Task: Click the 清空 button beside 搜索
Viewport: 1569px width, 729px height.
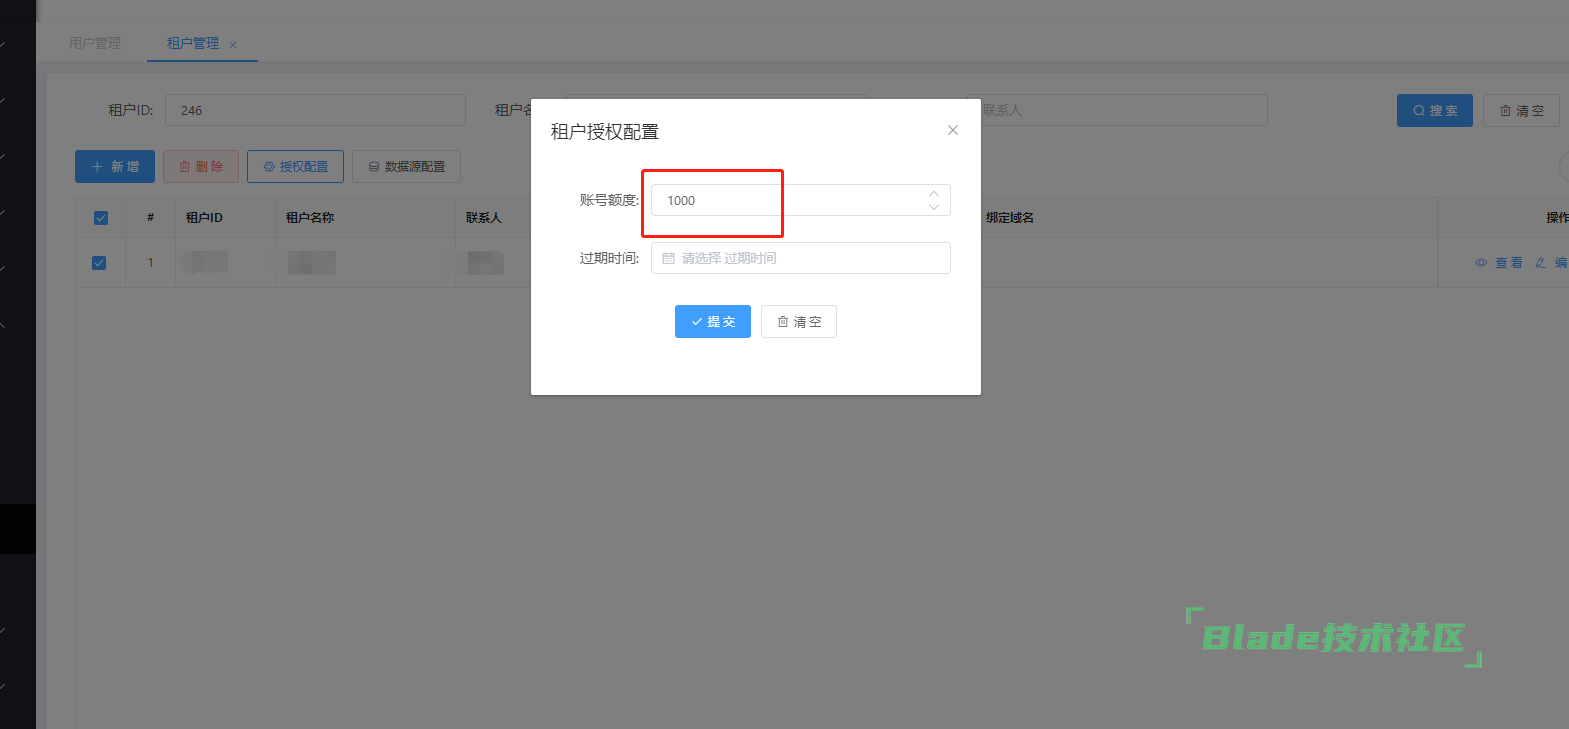Action: pos(1521,111)
